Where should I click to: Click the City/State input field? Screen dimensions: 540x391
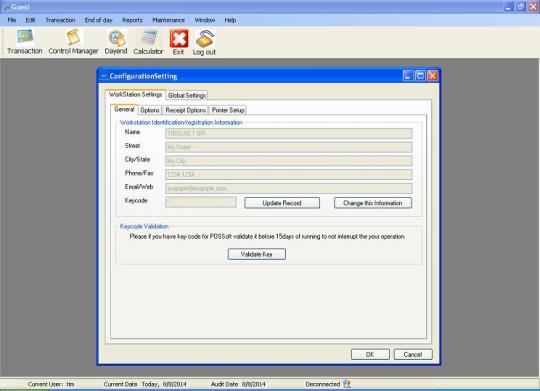pyautogui.click(x=289, y=161)
